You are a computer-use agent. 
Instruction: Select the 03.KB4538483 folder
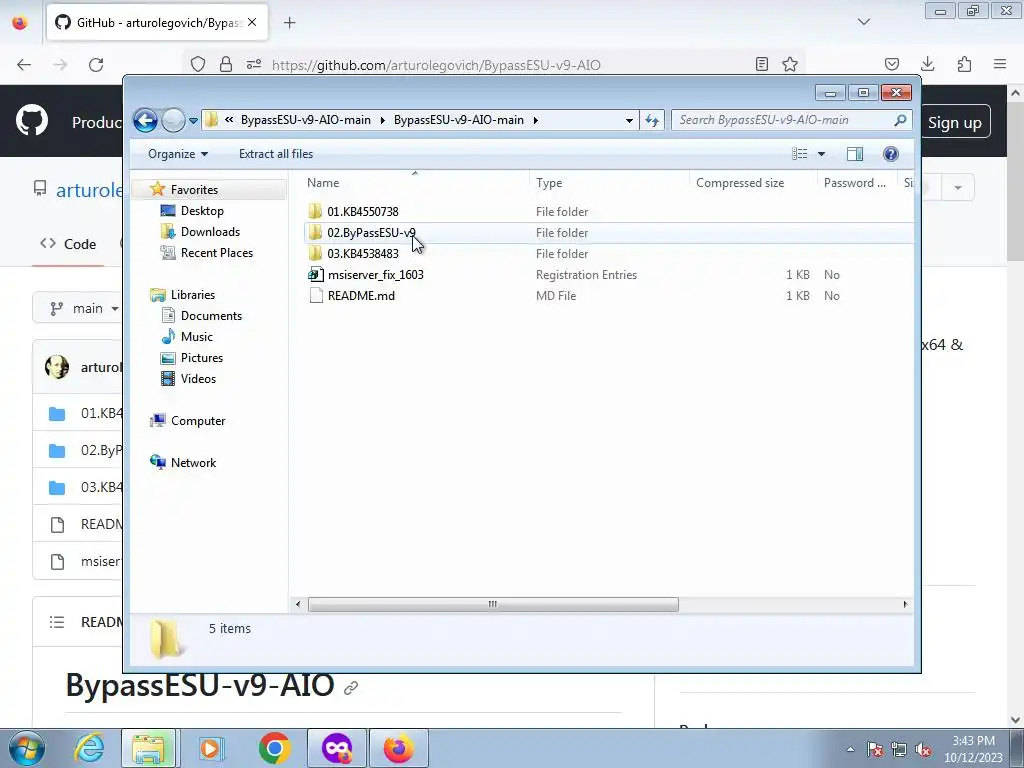click(x=362, y=253)
